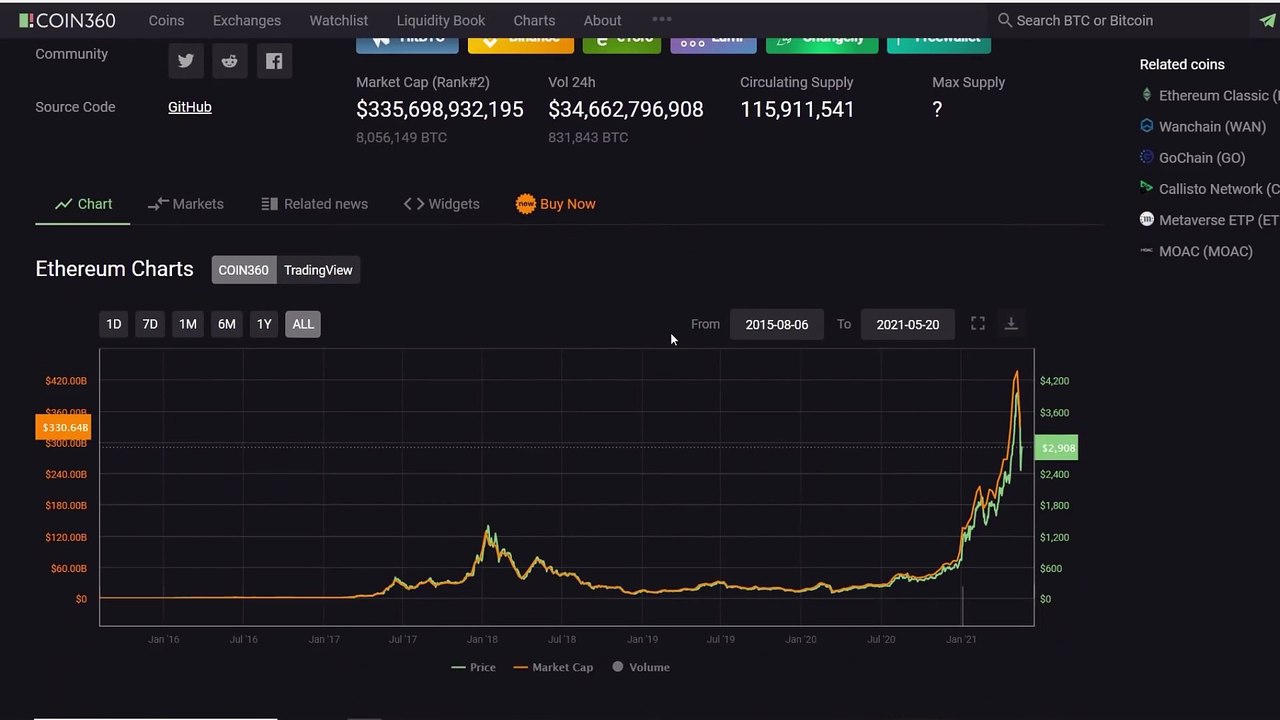Viewport: 1280px width, 720px height.
Task: Click the 831,843 BTC volume text
Action: point(588,137)
